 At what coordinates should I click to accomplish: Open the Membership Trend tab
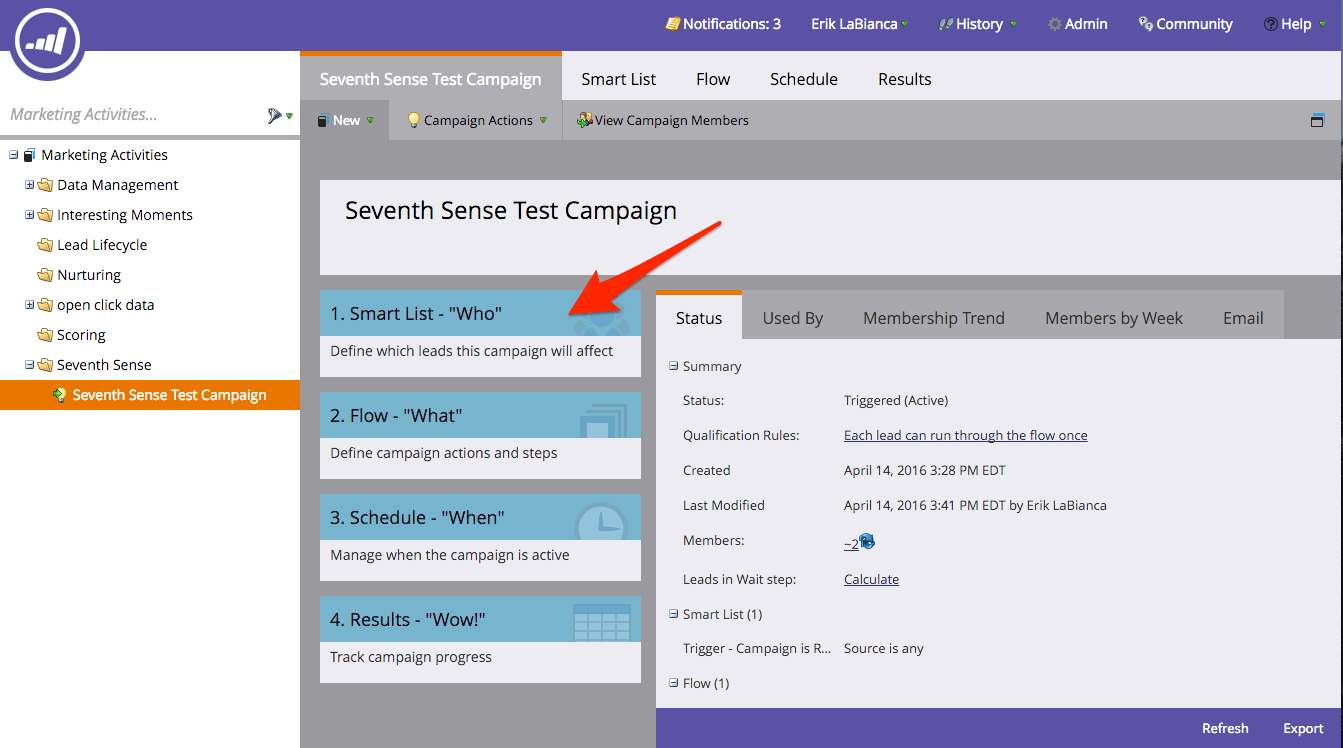tap(934, 318)
